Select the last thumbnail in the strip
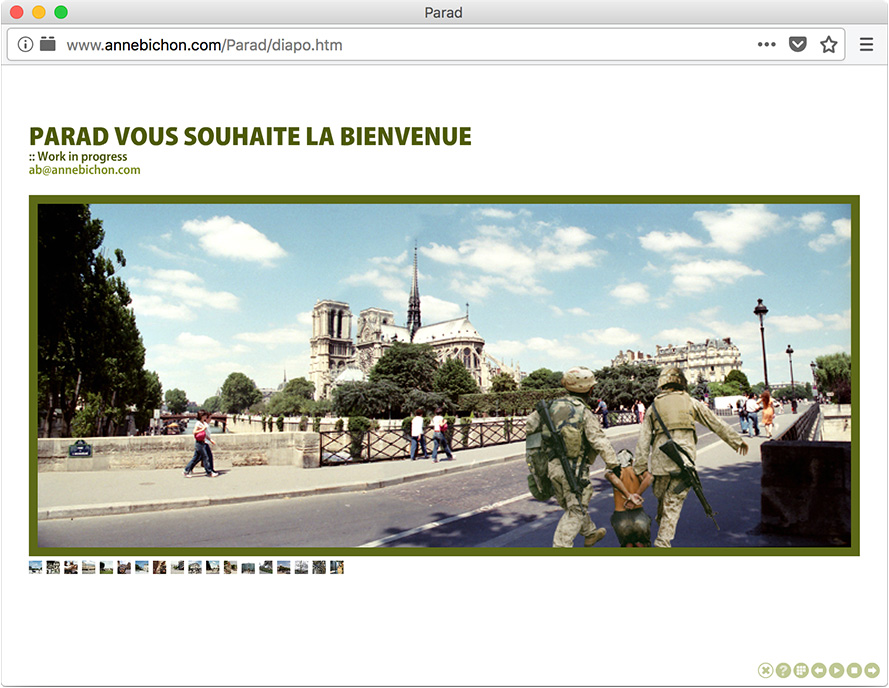This screenshot has height=688, width=889. click(337, 567)
